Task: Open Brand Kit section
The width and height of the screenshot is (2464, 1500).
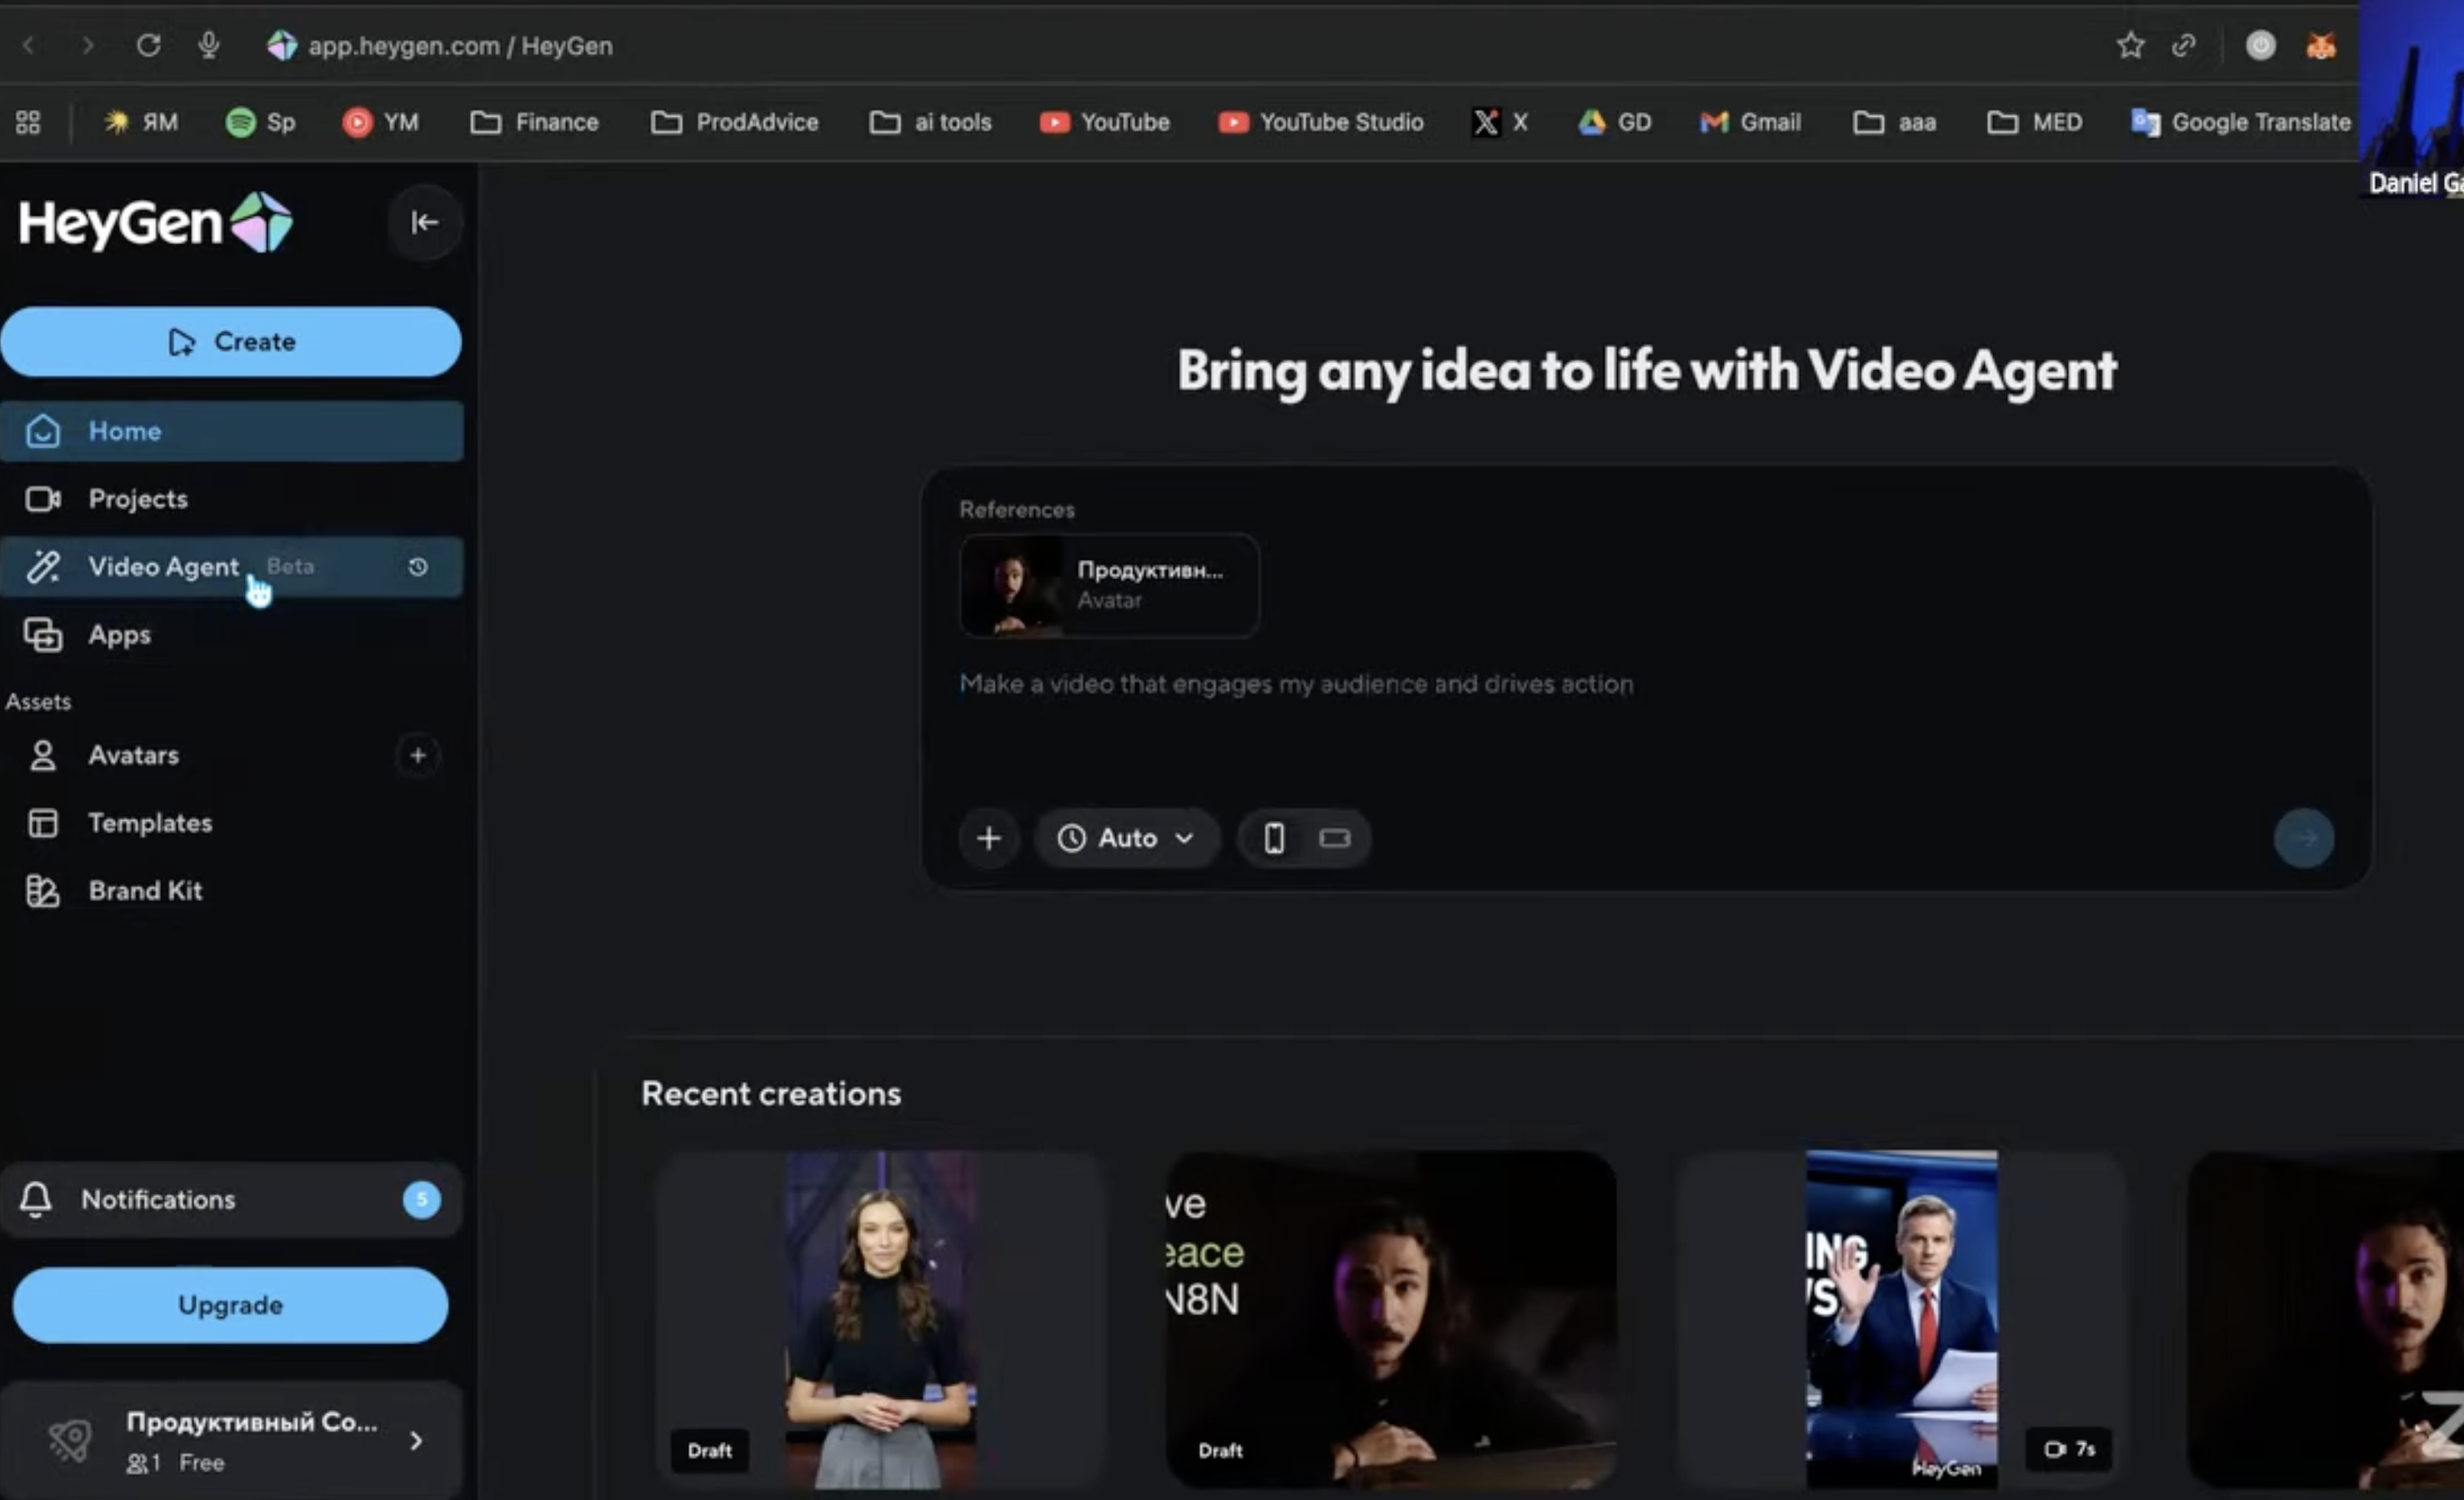Action: (x=145, y=890)
